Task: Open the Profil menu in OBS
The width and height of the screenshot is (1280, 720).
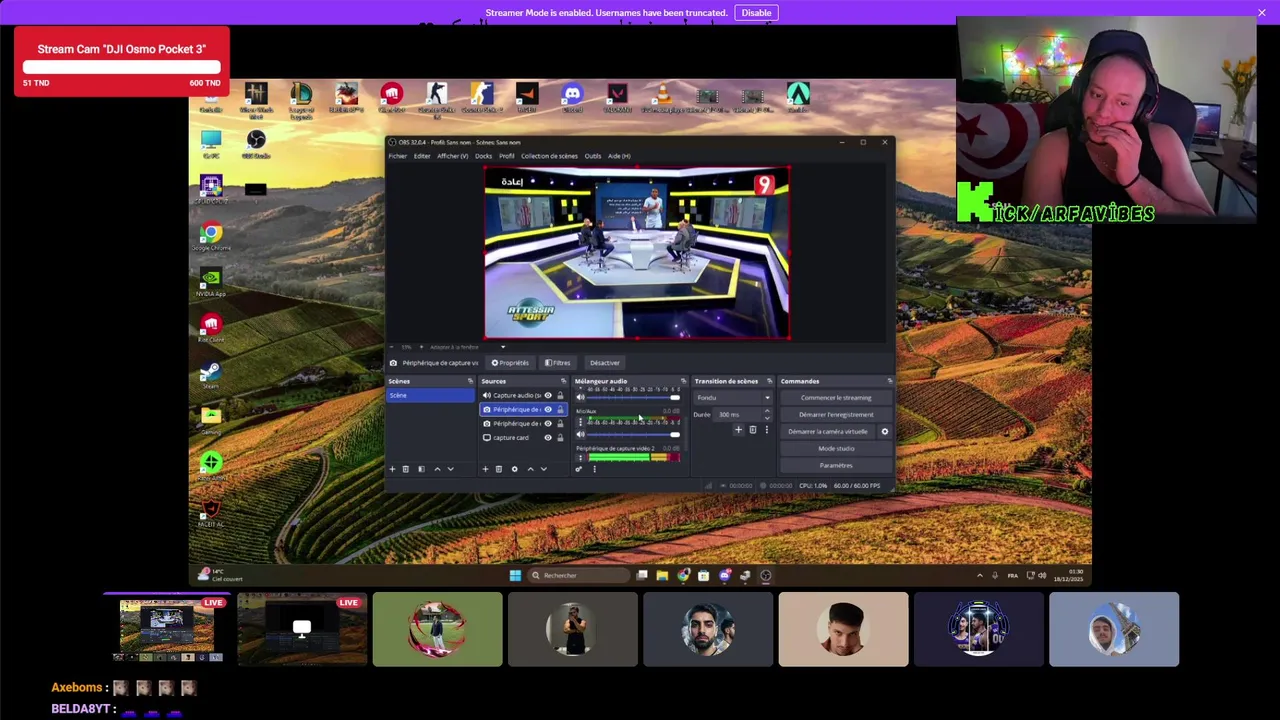Action: tap(507, 156)
